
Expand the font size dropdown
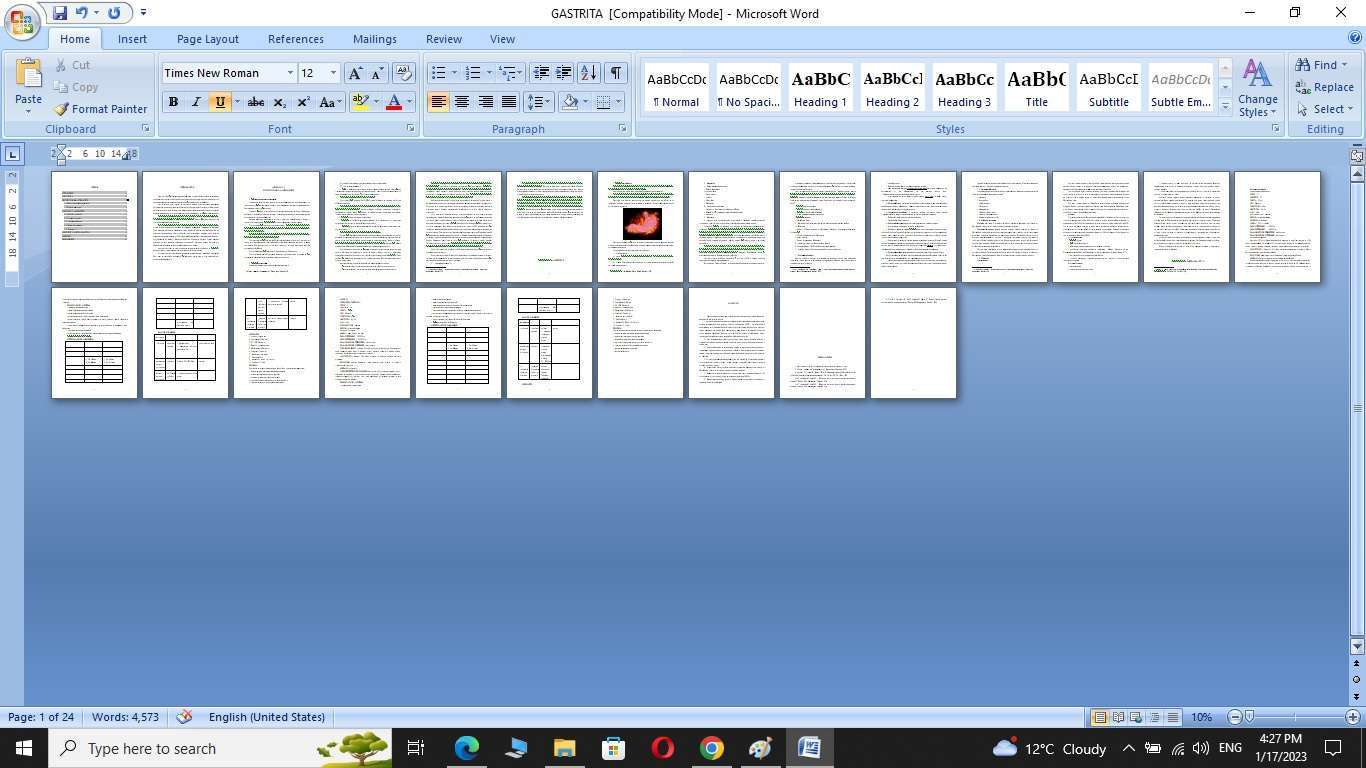(333, 73)
